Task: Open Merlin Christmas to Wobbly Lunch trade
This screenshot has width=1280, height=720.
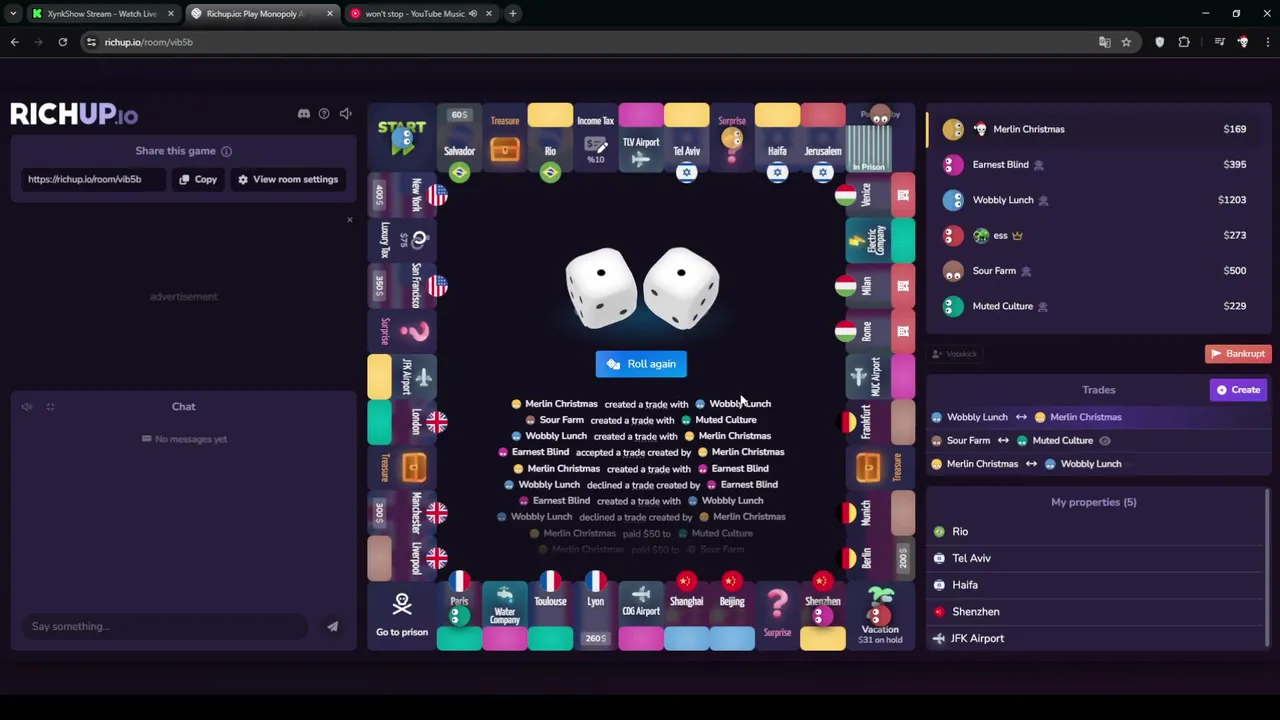Action: [x=1097, y=464]
